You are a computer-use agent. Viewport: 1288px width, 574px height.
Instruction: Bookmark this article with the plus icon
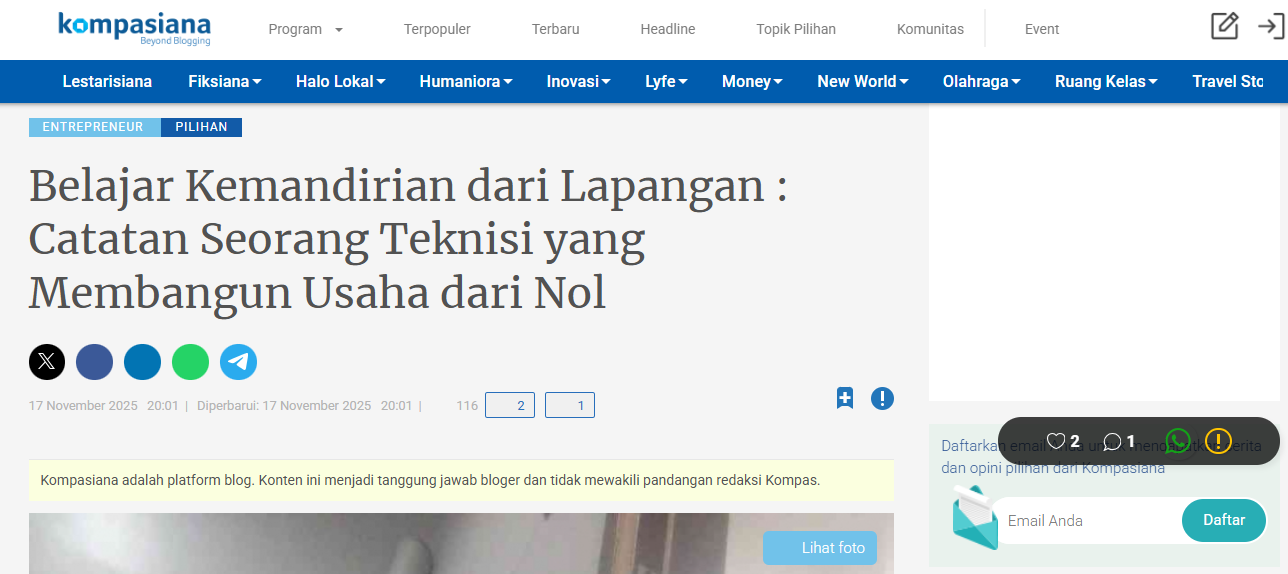point(845,398)
